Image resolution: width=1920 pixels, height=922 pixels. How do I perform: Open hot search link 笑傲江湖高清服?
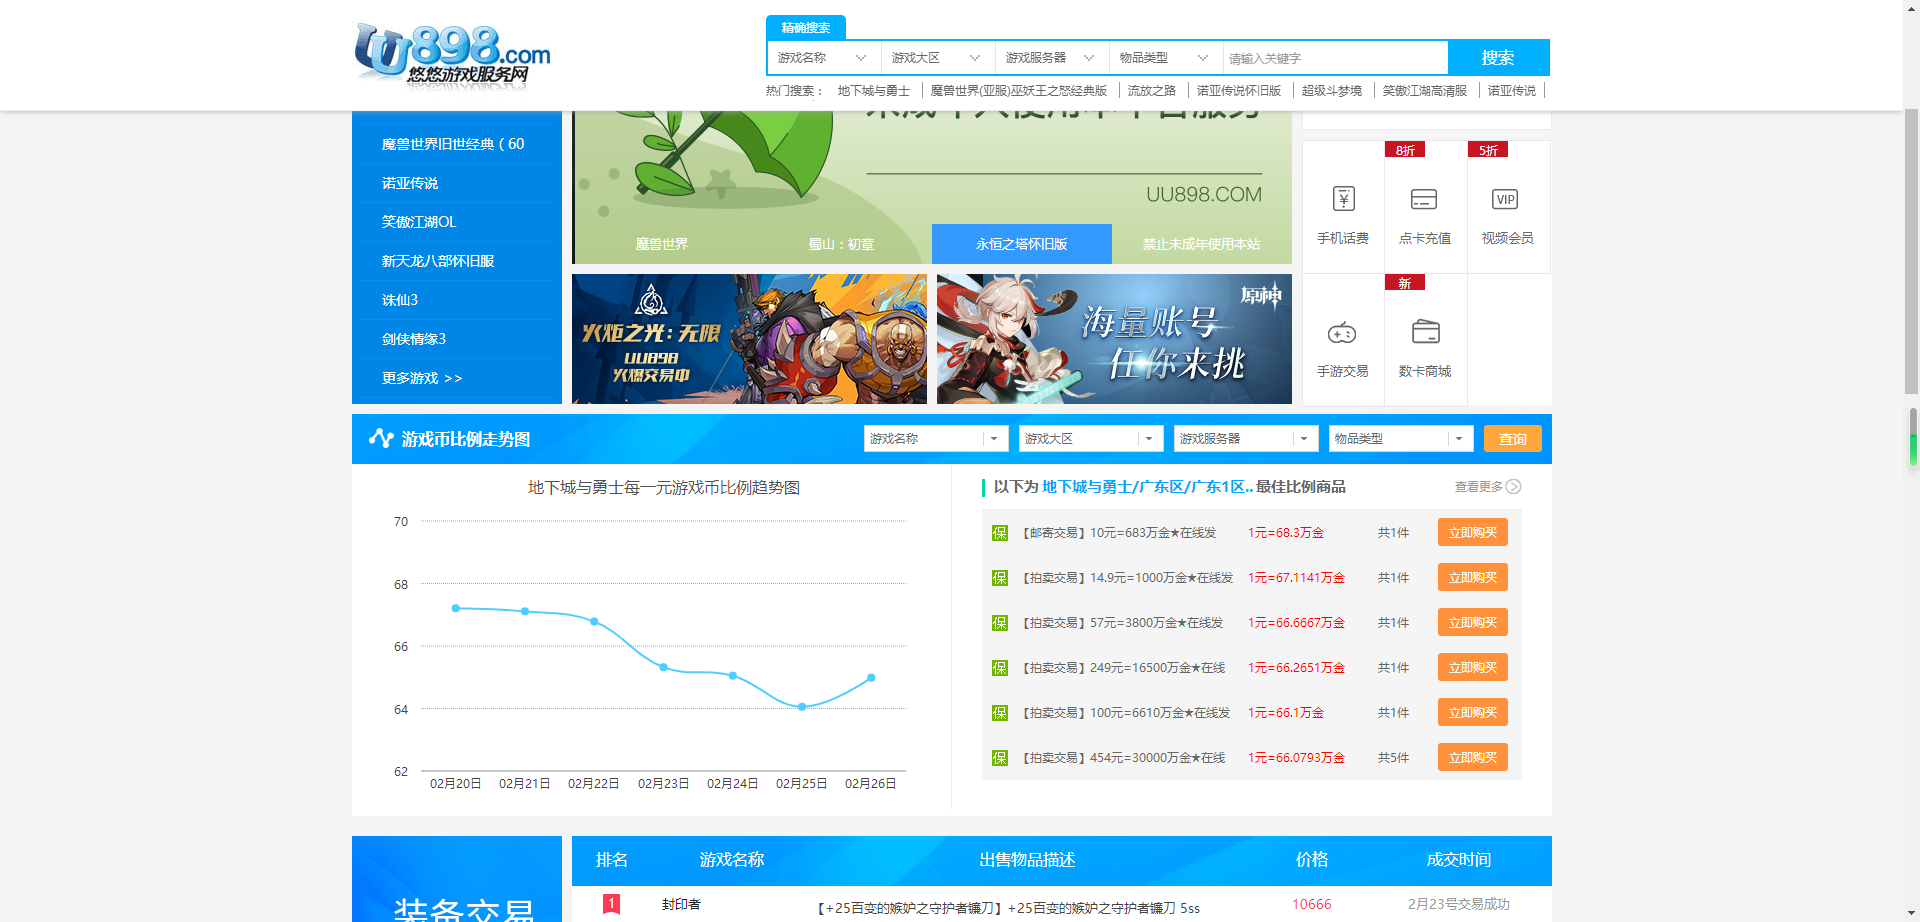(1425, 91)
